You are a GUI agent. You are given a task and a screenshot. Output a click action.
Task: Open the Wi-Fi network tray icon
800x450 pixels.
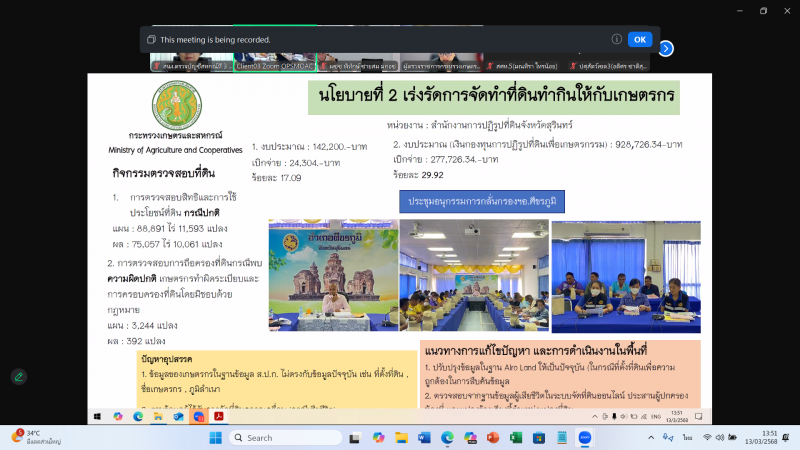(707, 438)
